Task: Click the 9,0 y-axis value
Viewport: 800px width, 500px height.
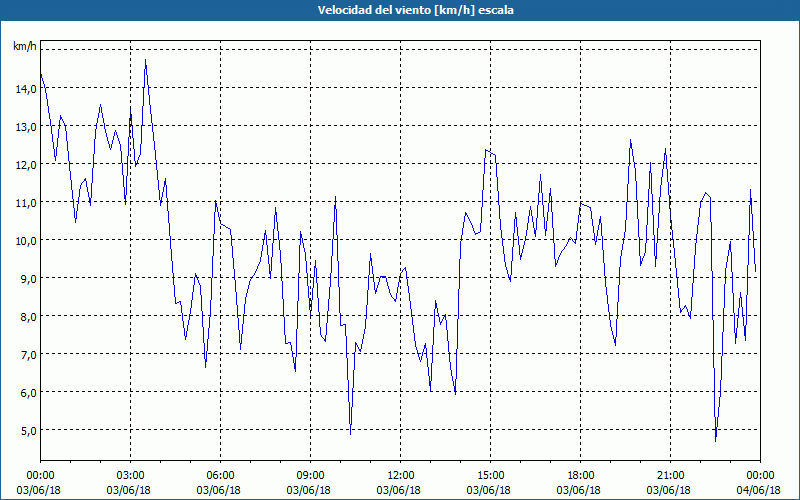Action: point(28,279)
